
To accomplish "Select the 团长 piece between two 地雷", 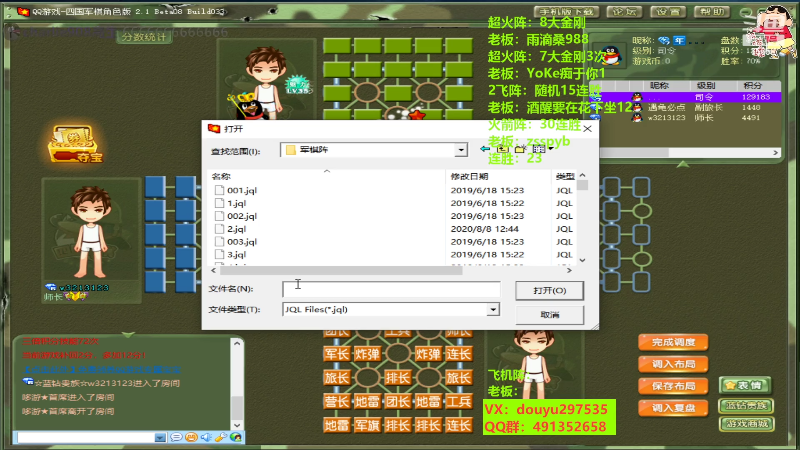I will [x=397, y=402].
